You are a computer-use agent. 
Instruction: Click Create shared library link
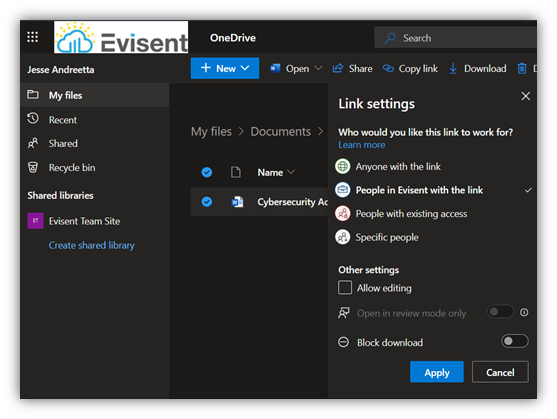click(x=92, y=245)
